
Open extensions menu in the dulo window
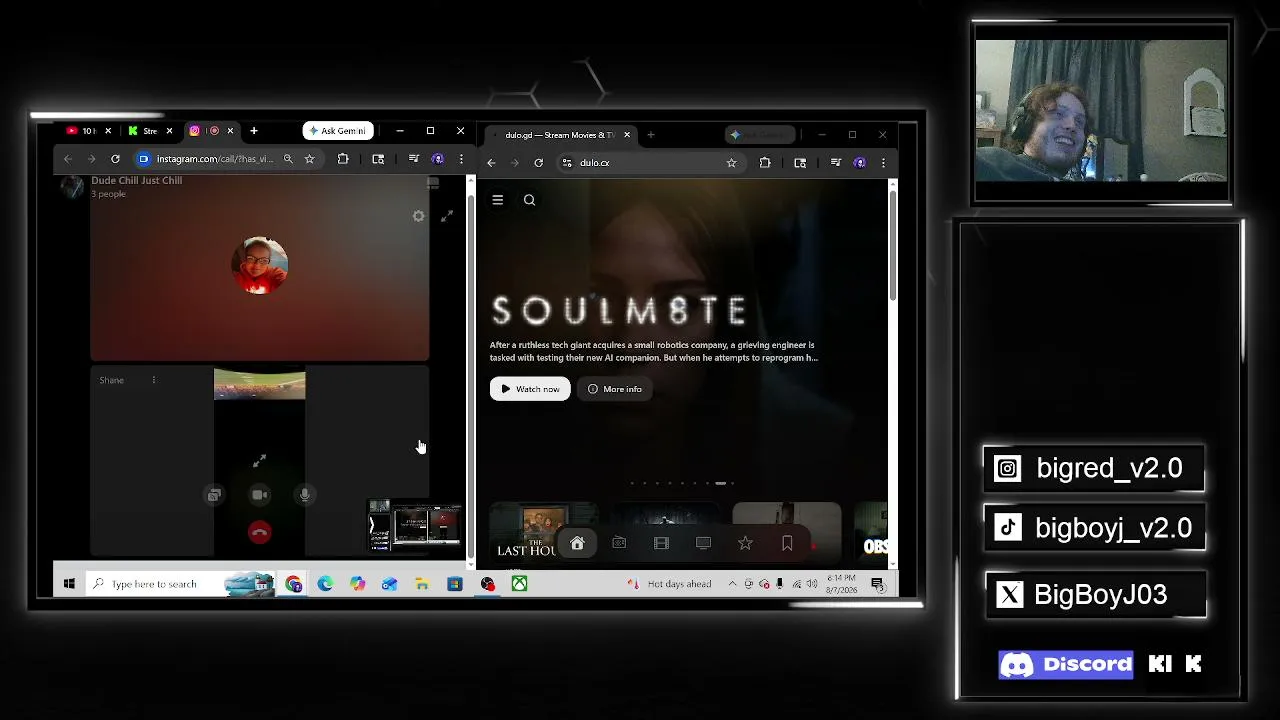[x=765, y=163]
